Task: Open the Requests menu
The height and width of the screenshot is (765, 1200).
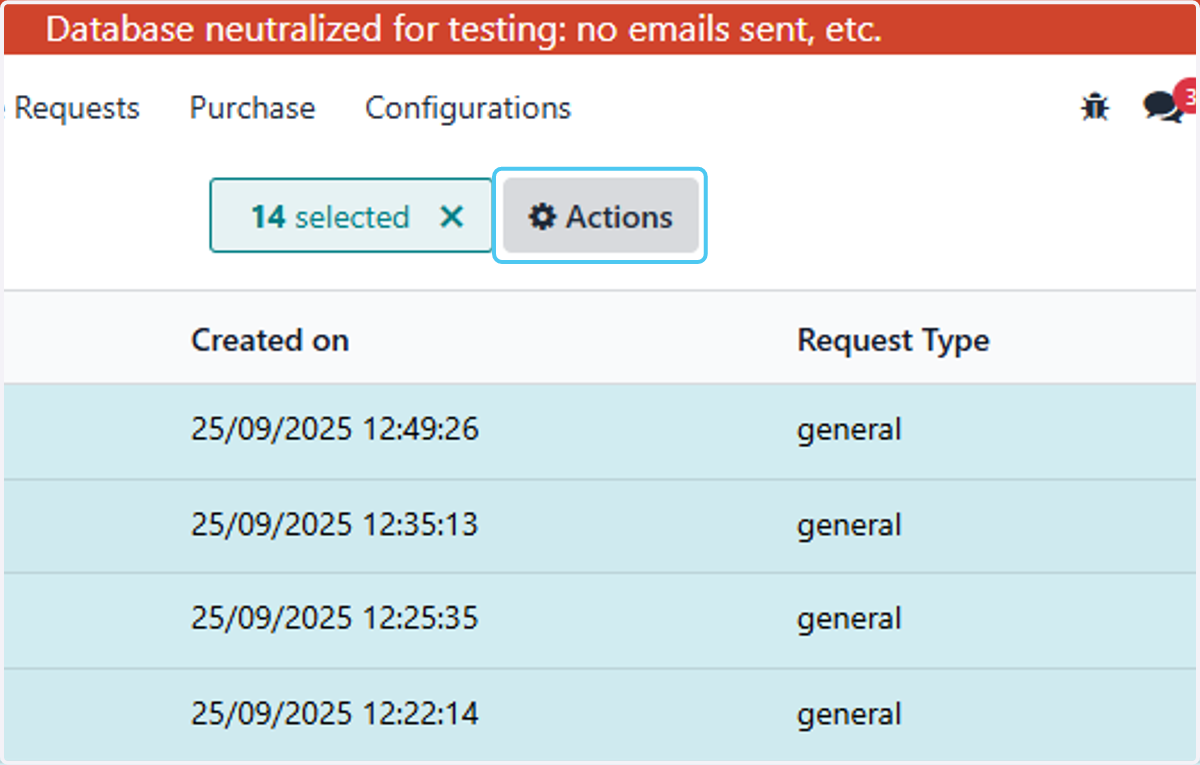Action: [77, 108]
